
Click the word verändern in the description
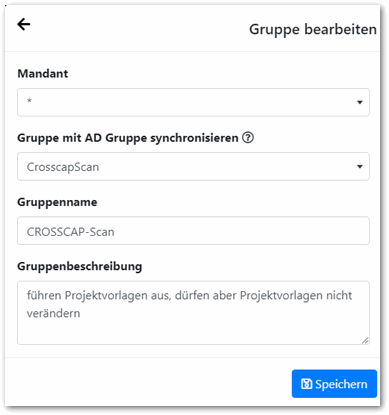pos(53,313)
